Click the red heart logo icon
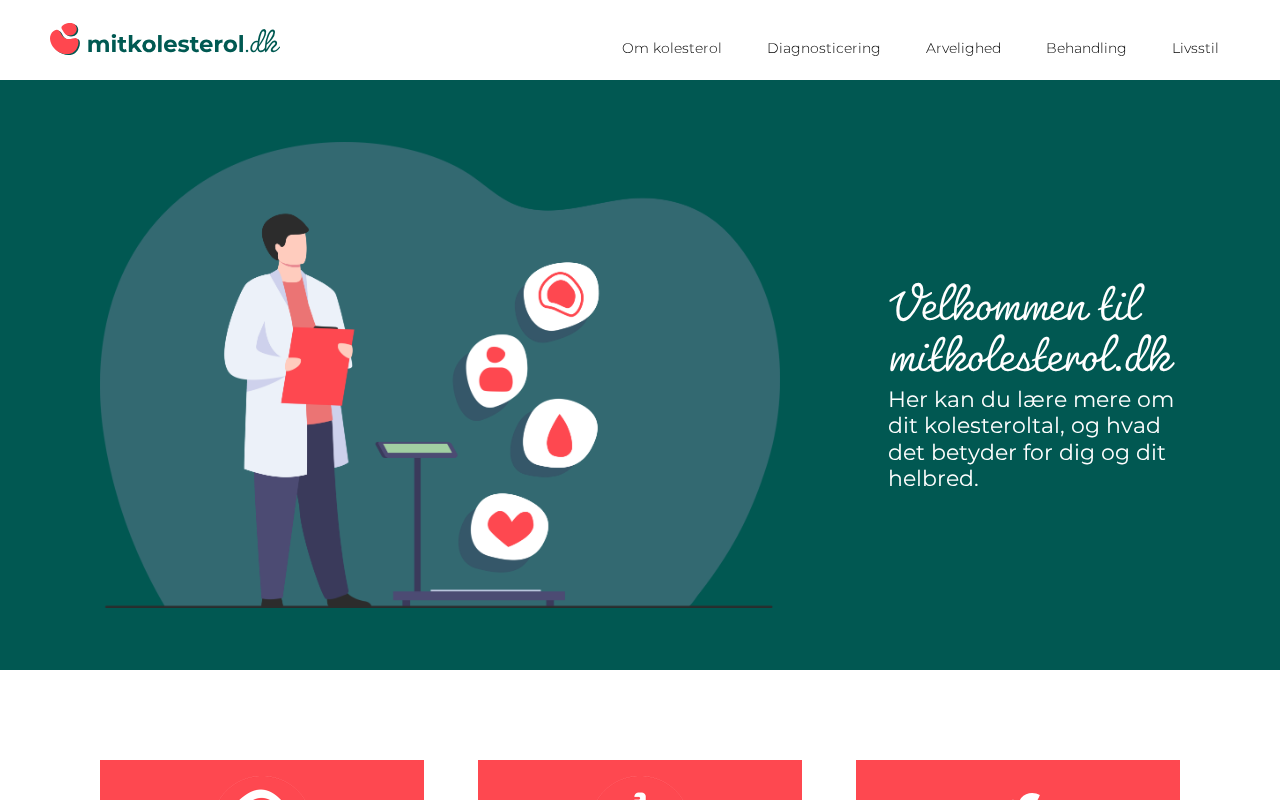Viewport: 1280px width, 800px height. point(65,39)
